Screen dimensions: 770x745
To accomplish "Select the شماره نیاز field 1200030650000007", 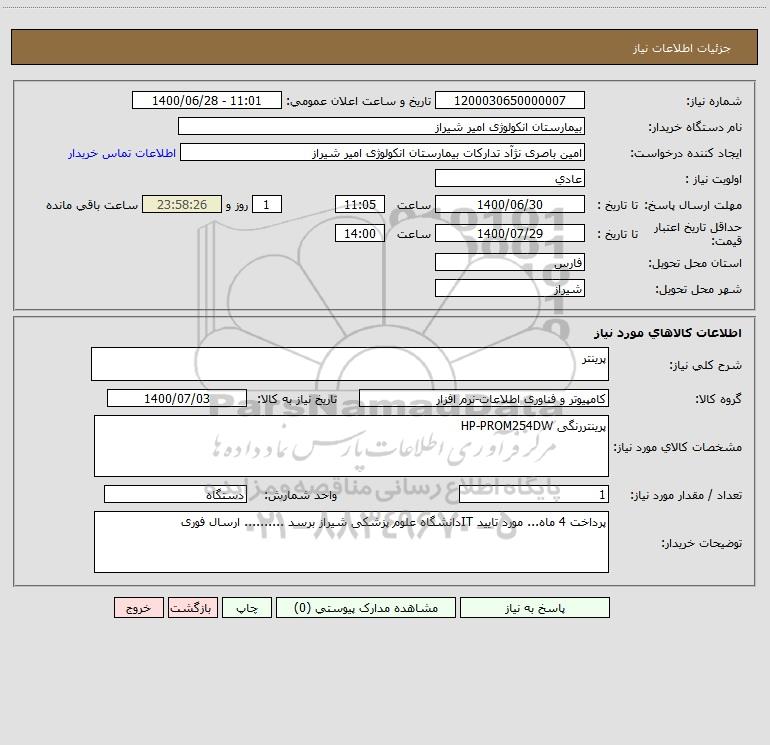I will click(510, 100).
